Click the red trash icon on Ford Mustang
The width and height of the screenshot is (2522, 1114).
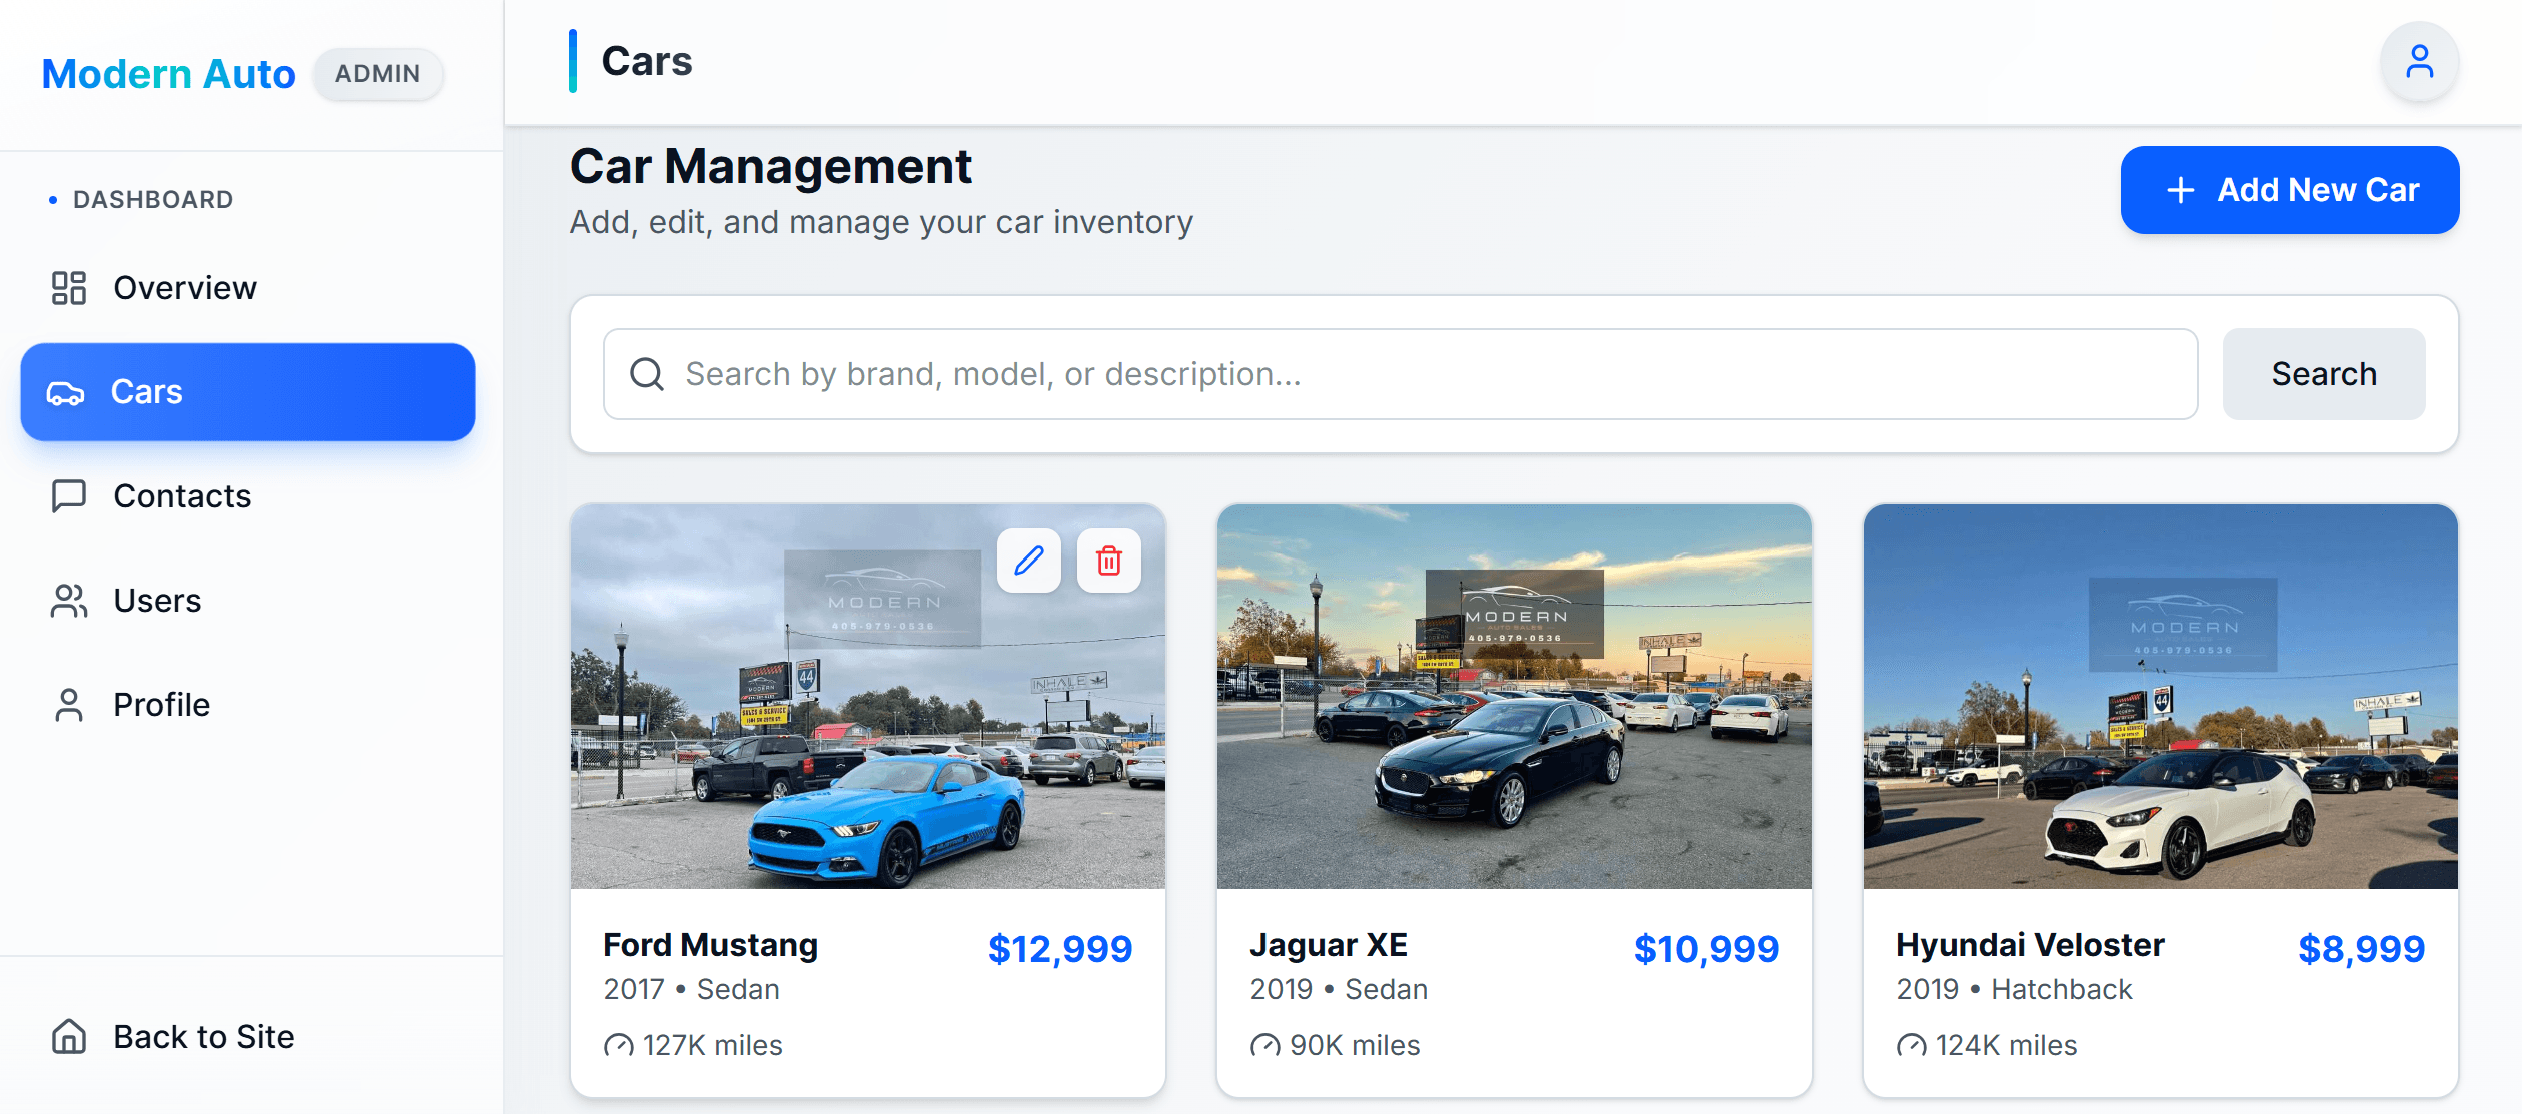click(1108, 560)
